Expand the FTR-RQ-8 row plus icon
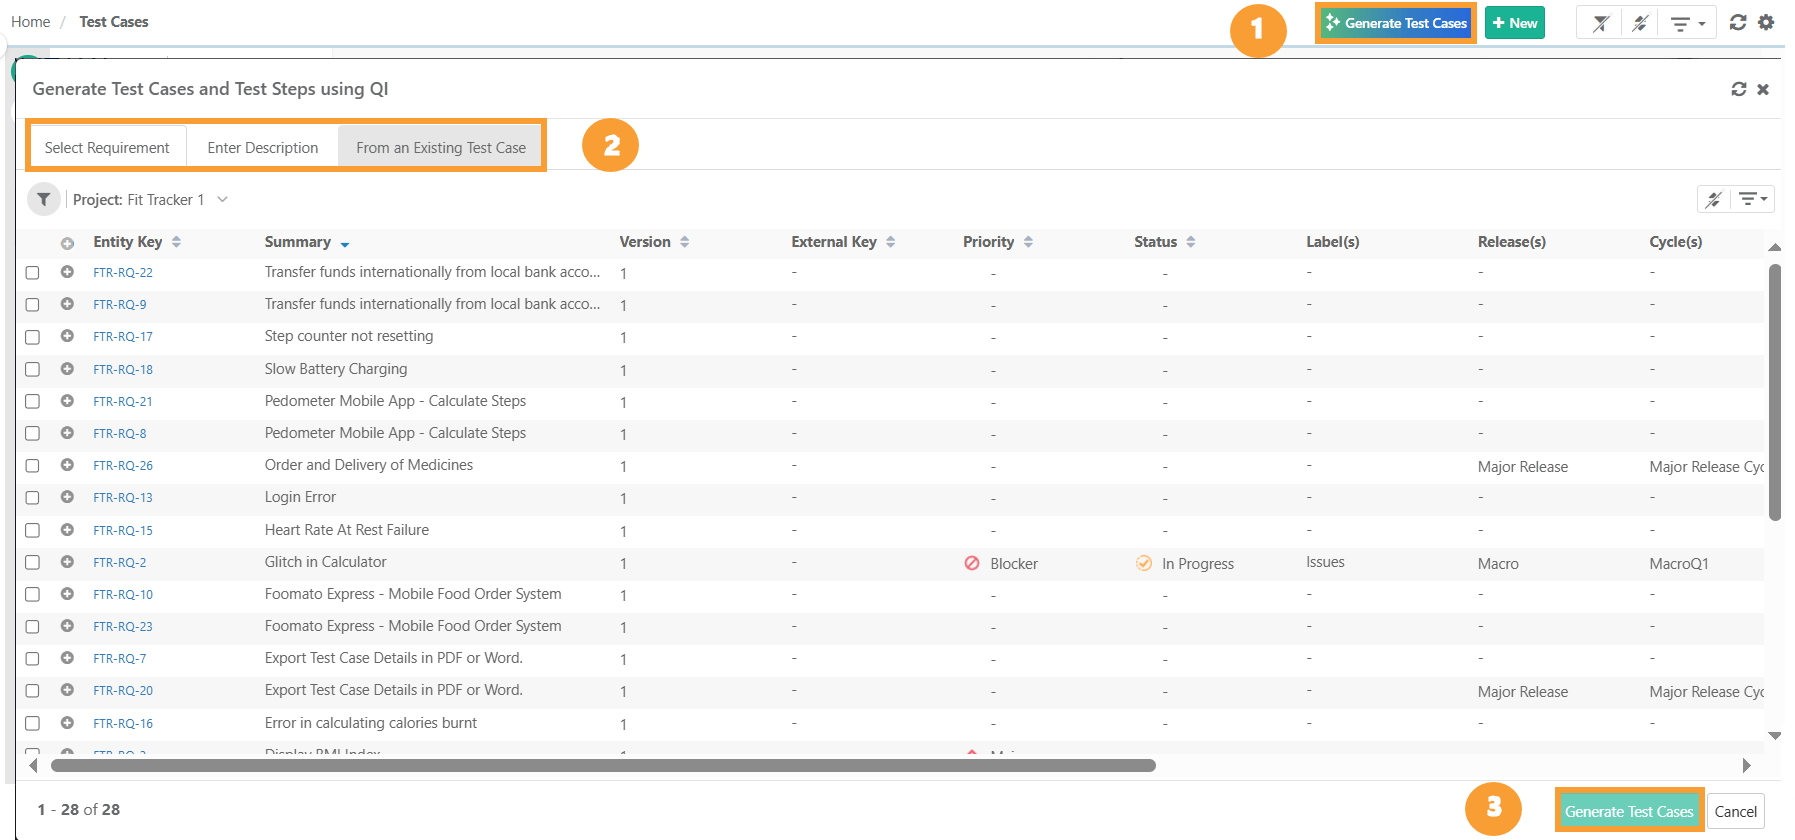This screenshot has height=840, width=1795. 67,433
